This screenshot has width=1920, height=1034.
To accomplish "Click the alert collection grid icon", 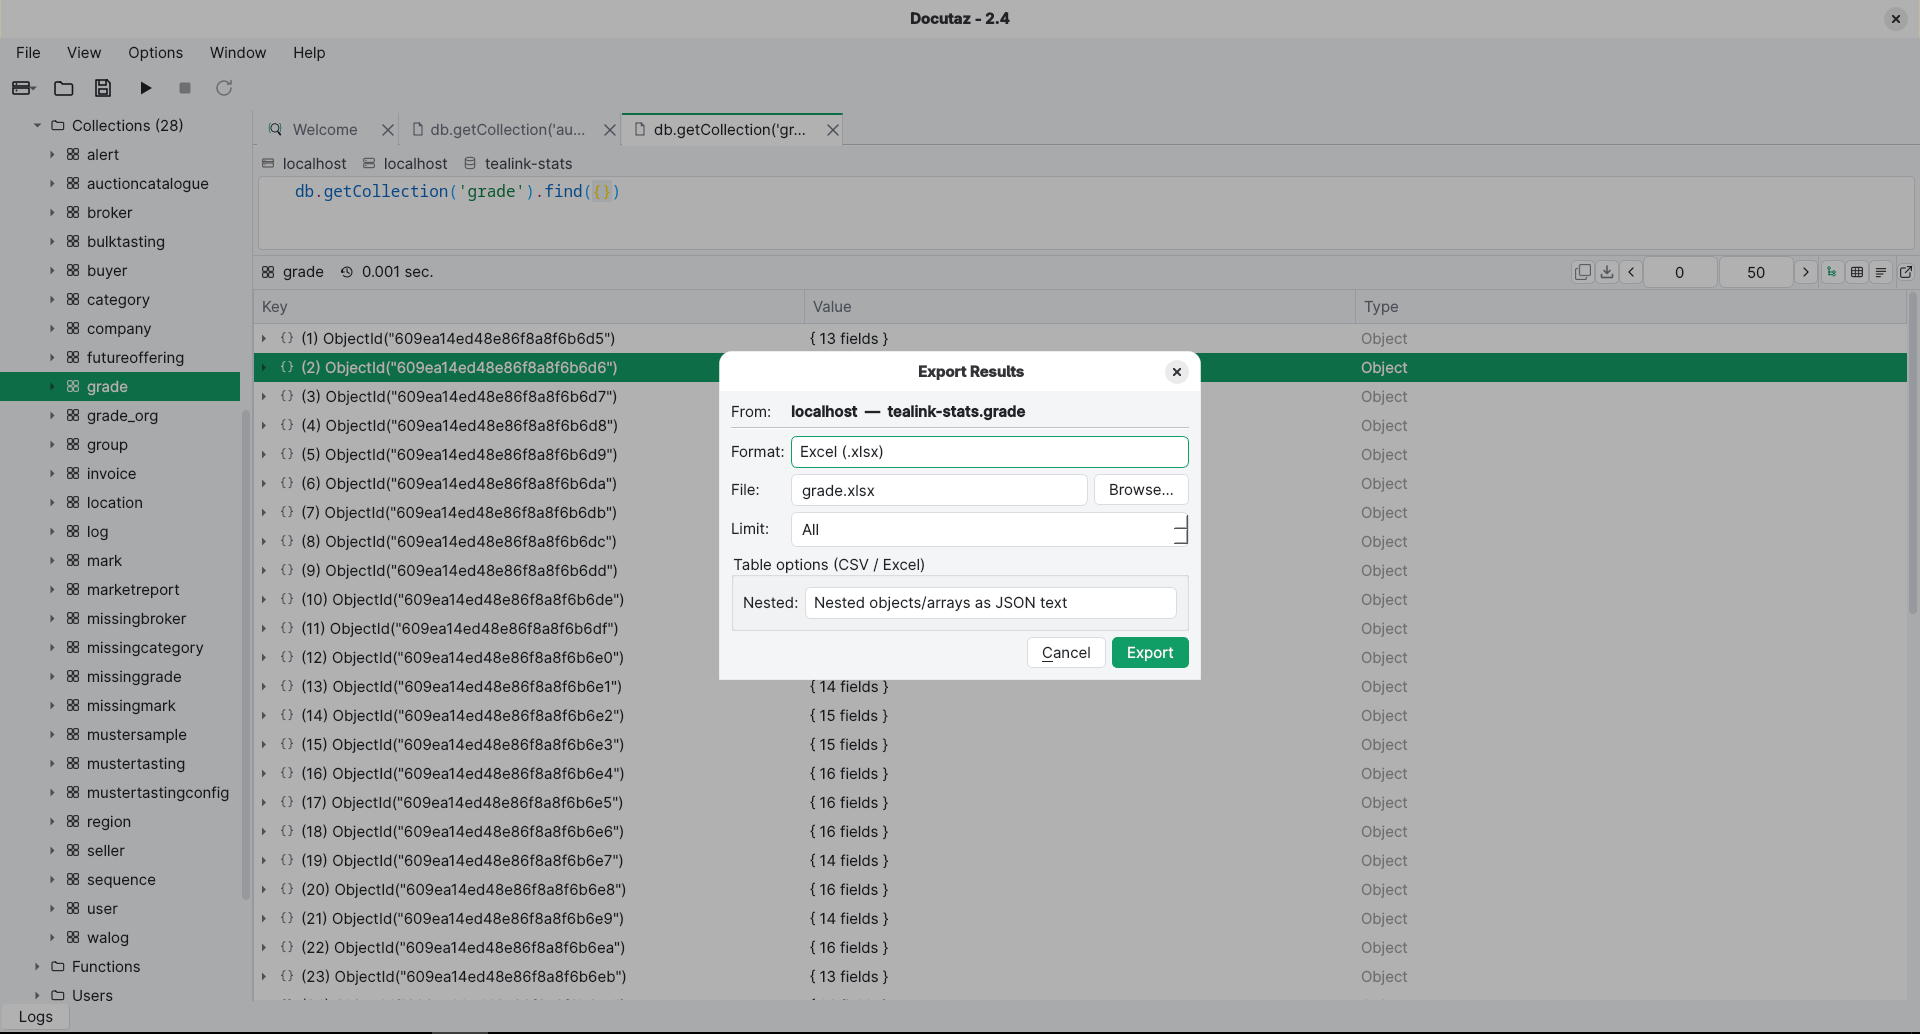I will click(x=73, y=154).
